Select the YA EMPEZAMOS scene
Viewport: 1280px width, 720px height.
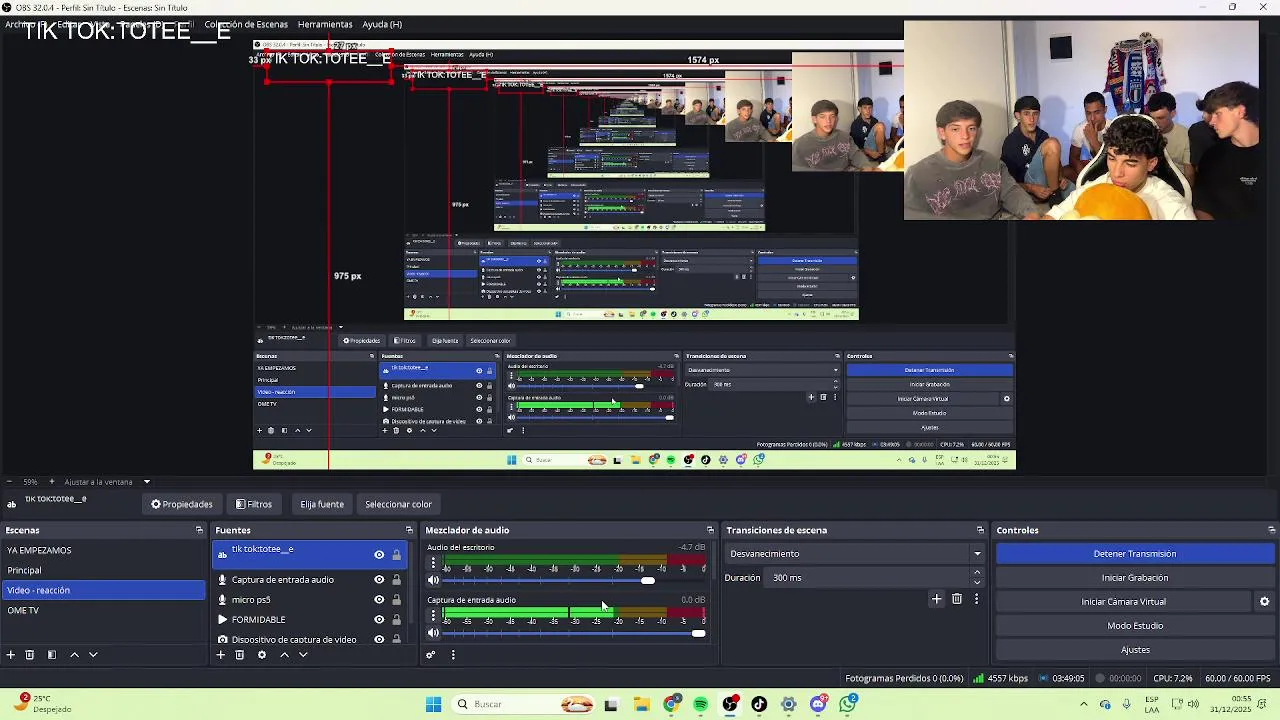(103, 551)
